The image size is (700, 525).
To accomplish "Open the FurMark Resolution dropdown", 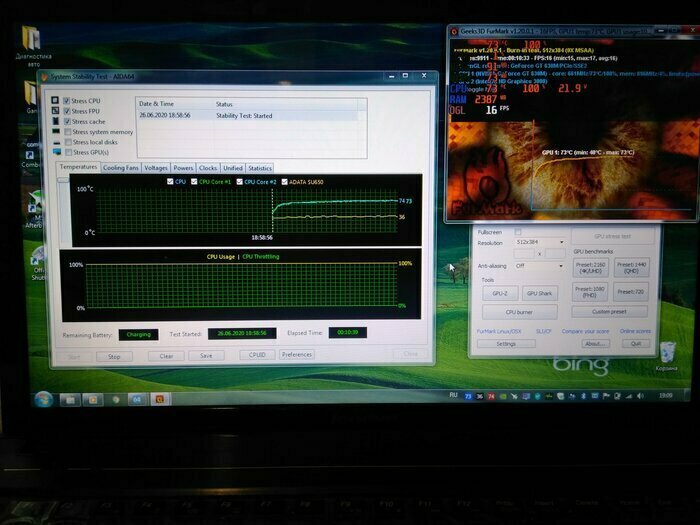I will pos(540,242).
